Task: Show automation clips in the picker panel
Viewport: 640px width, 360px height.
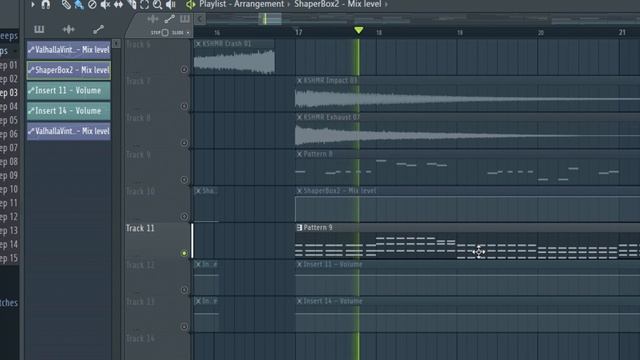Action: [98, 29]
